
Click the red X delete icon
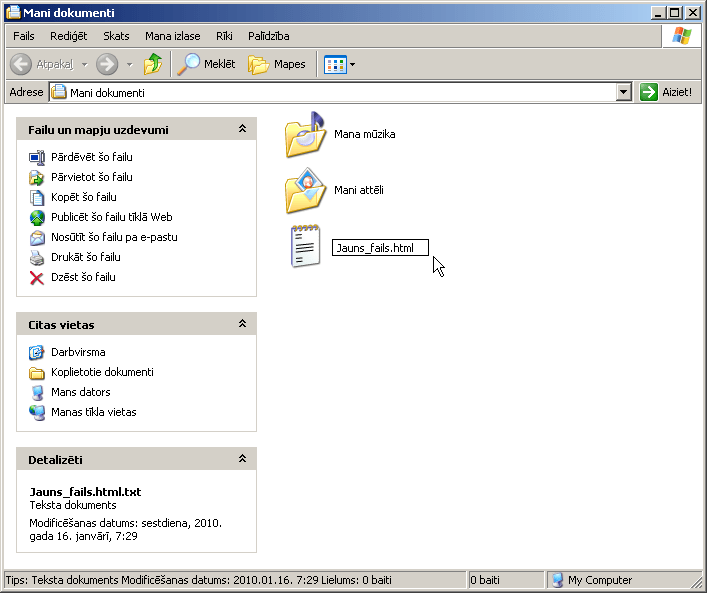[37, 278]
